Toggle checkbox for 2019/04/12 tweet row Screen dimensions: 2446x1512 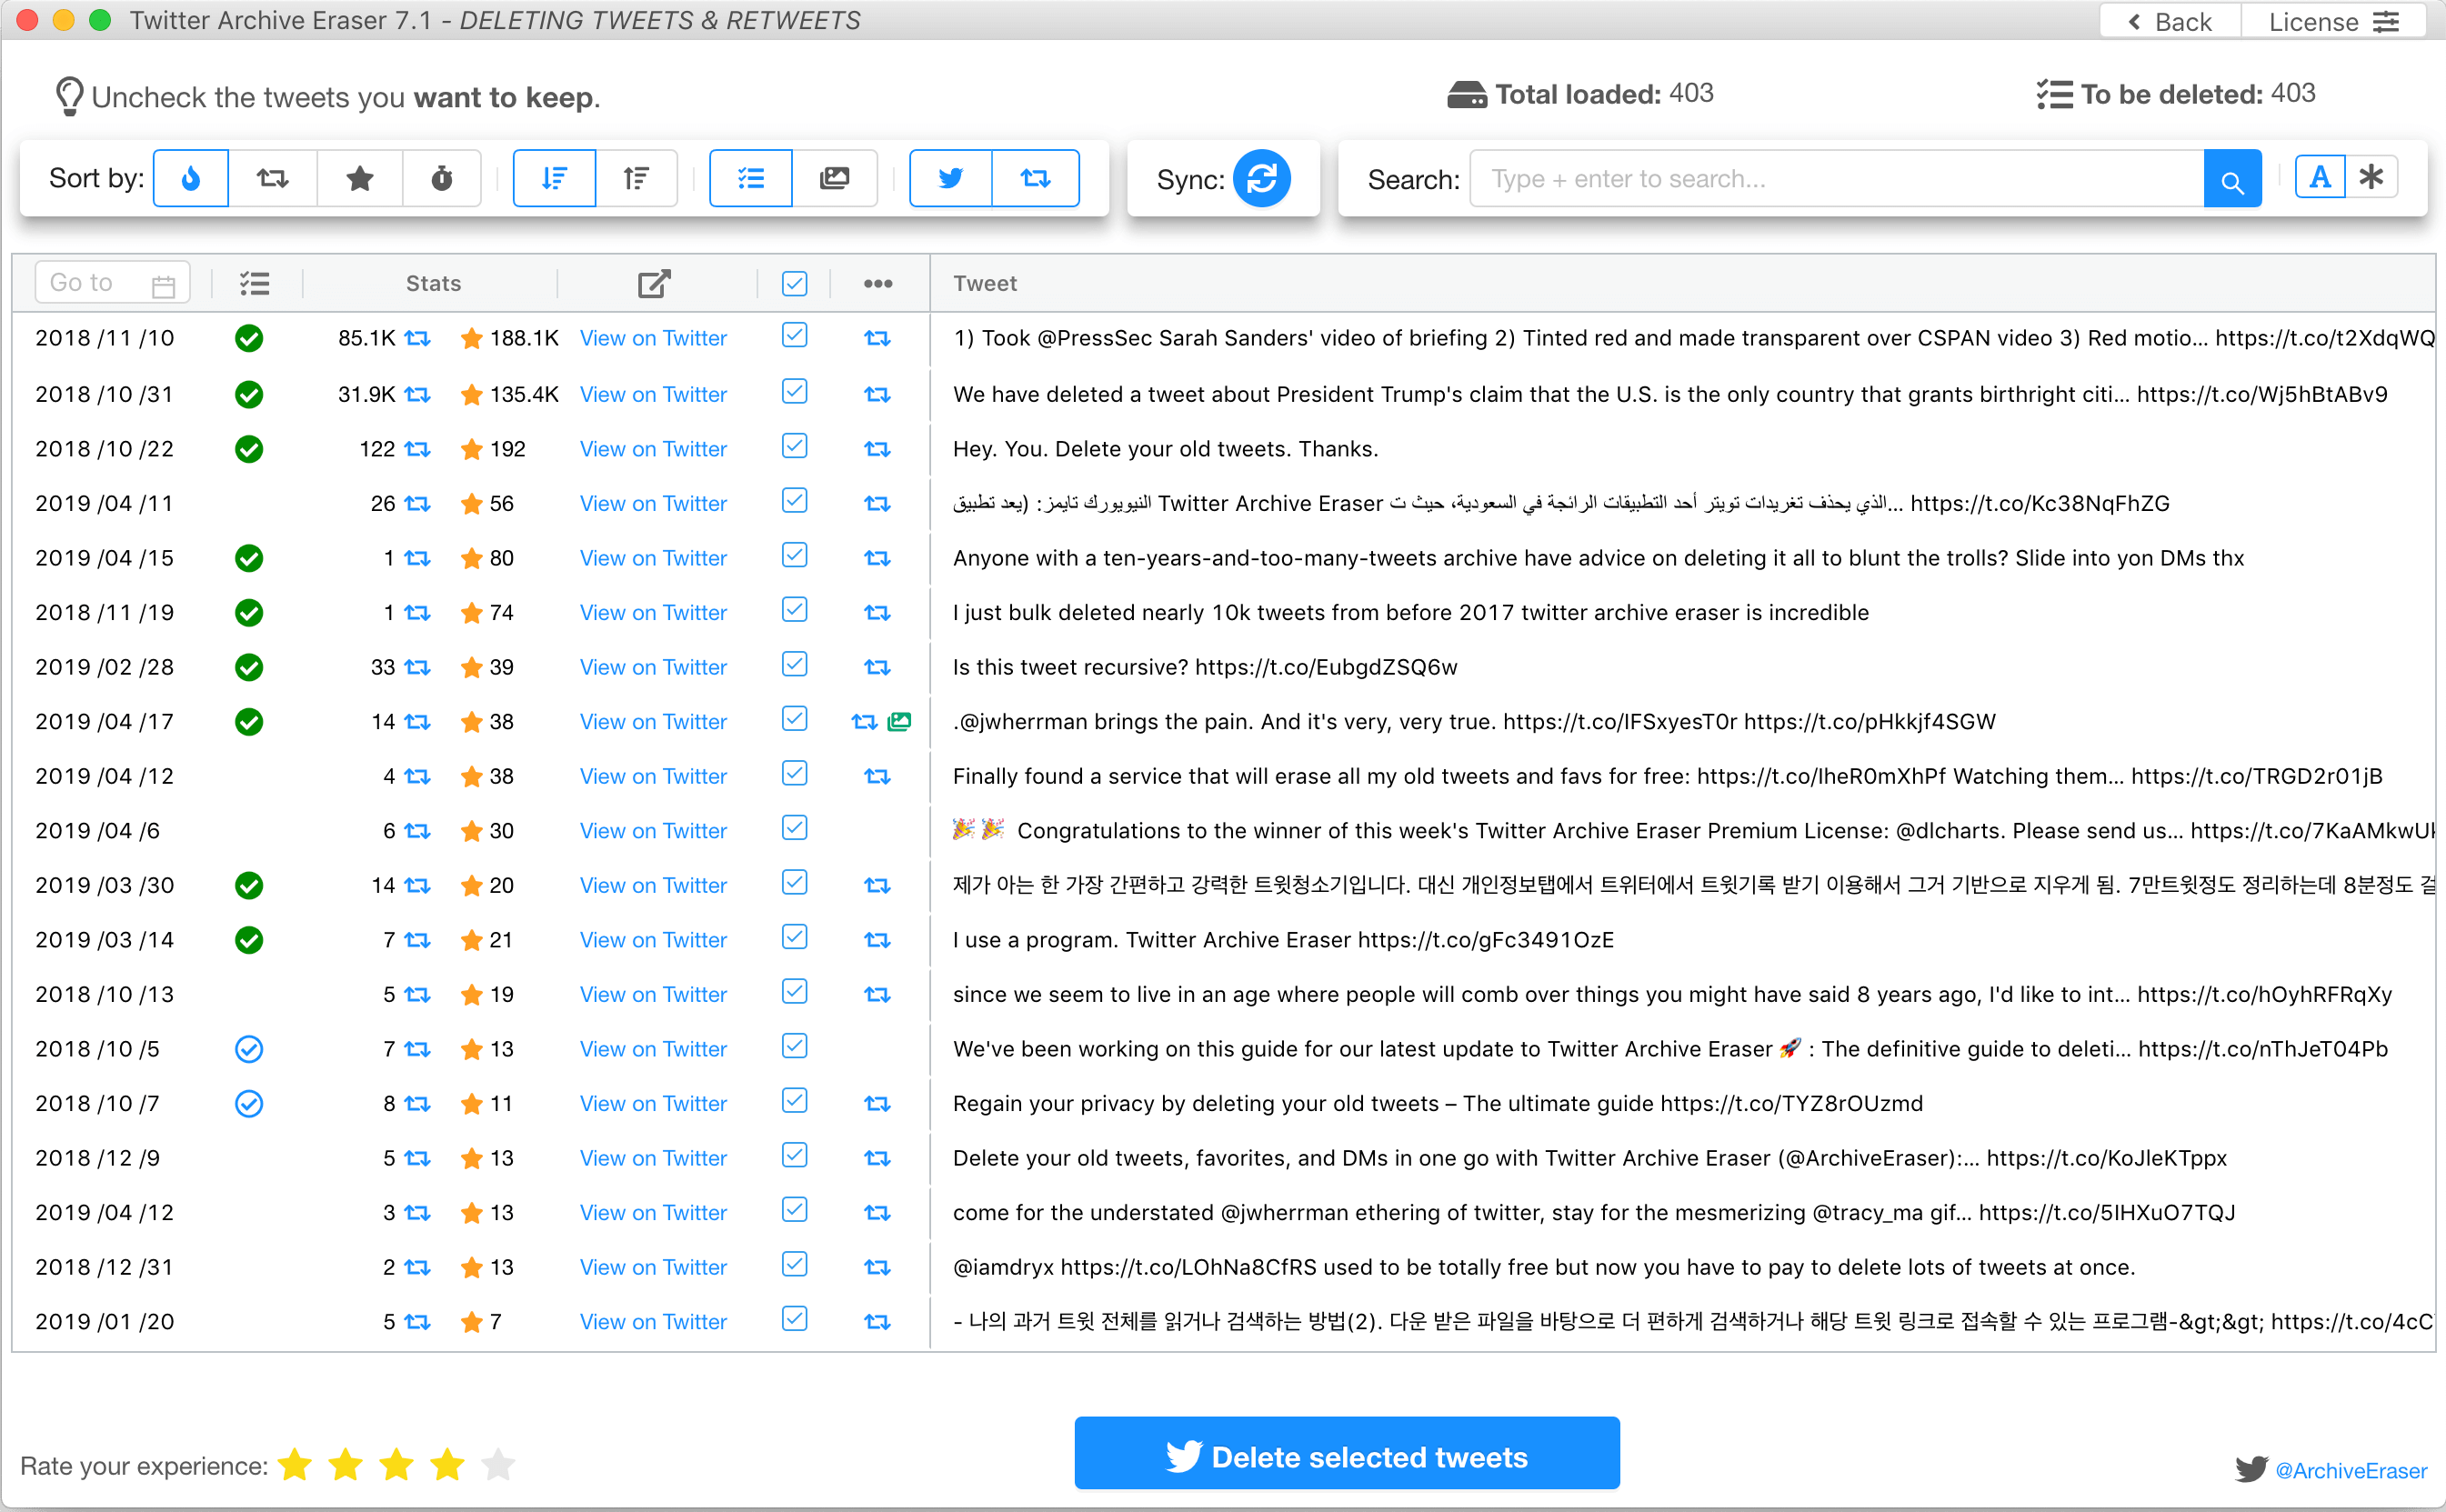coord(795,776)
